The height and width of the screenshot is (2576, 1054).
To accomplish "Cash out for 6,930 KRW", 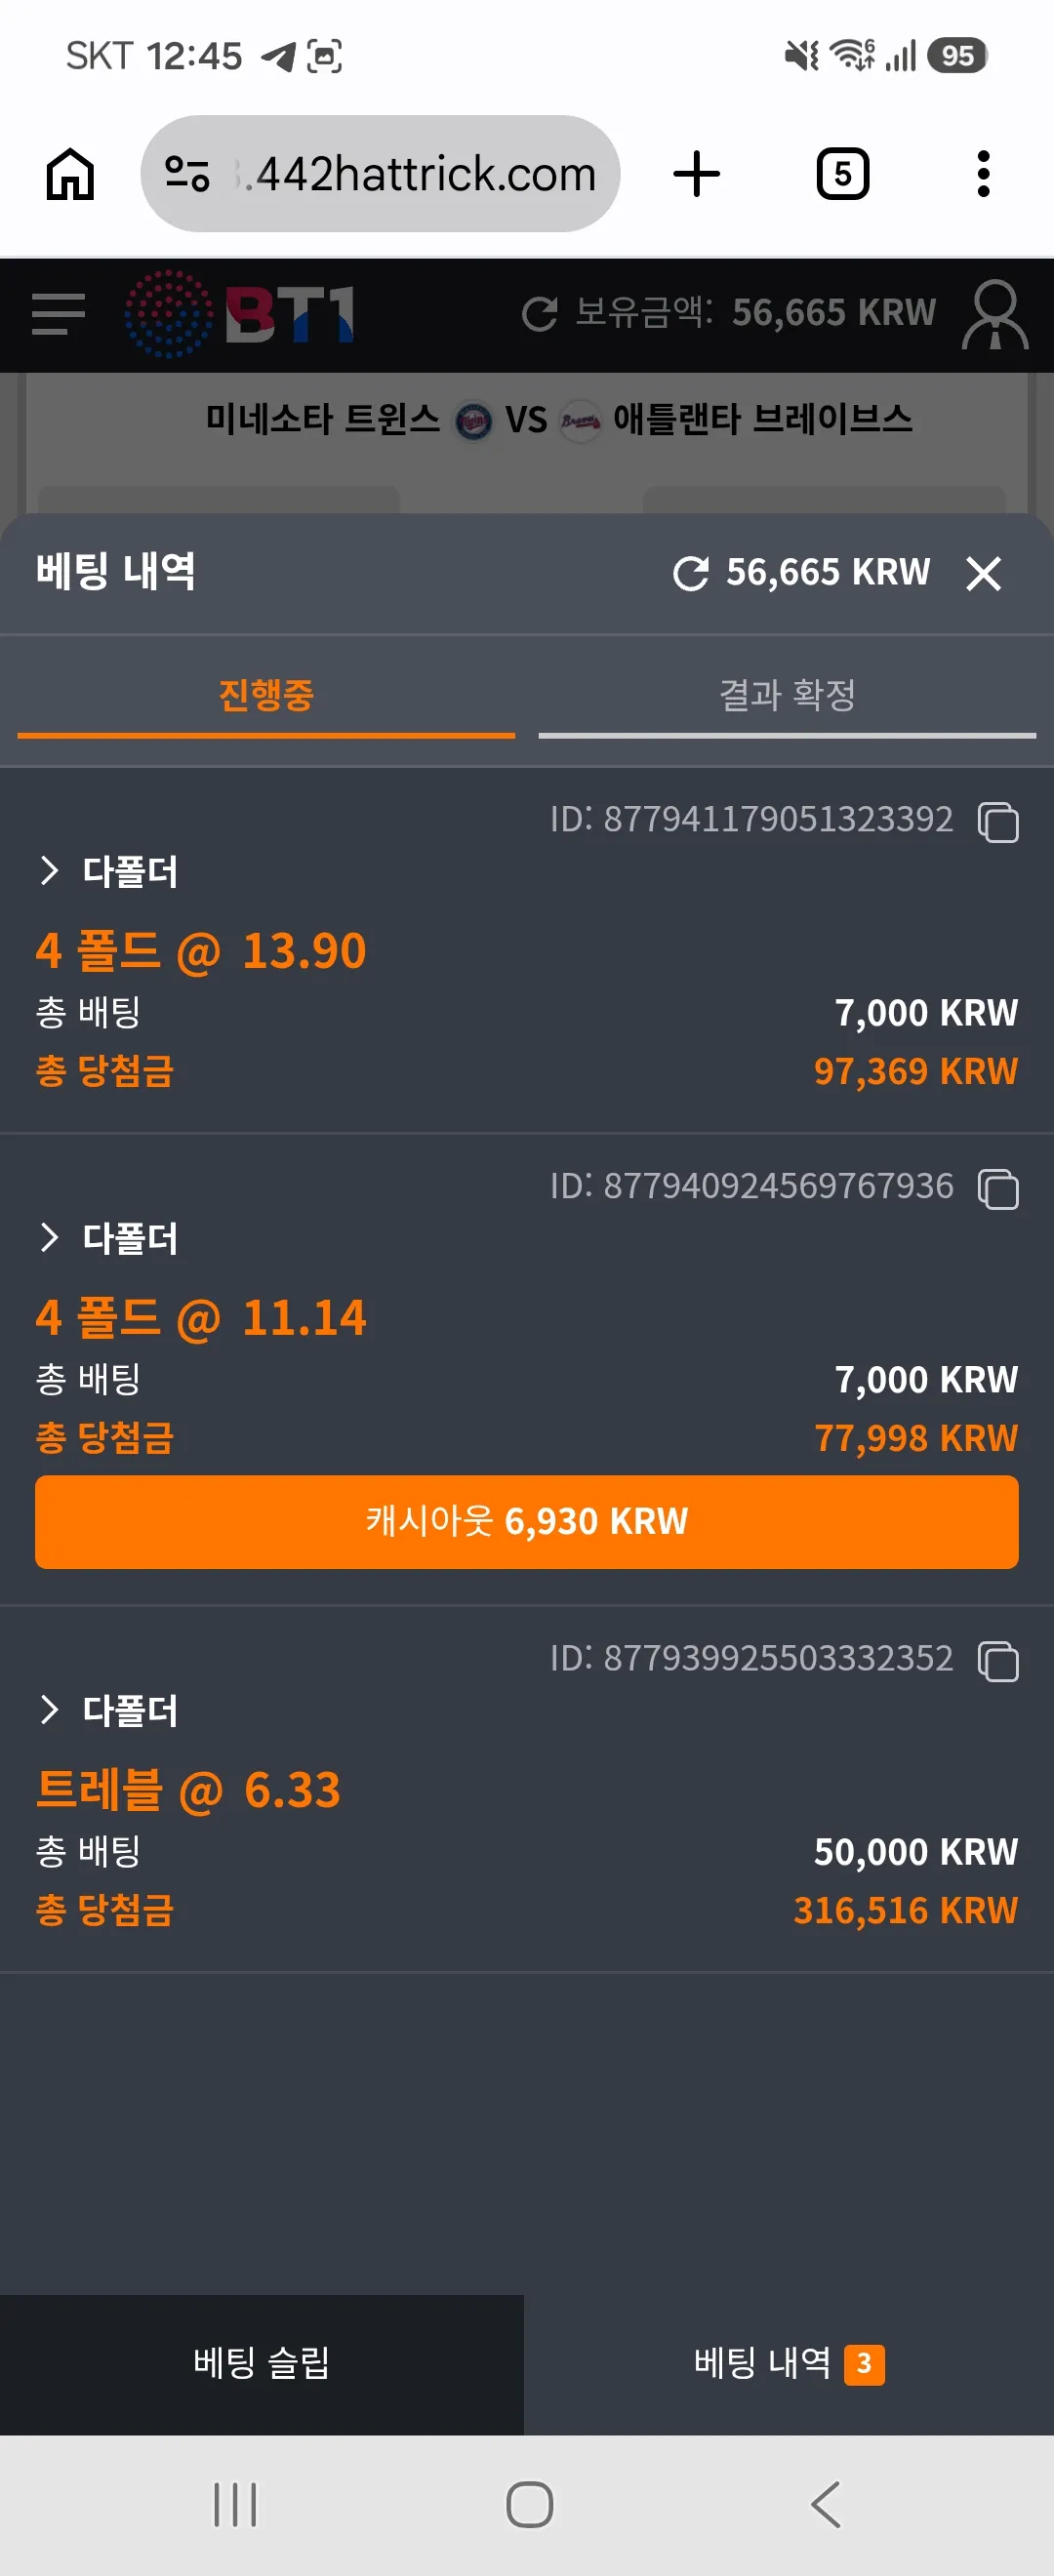I will tap(527, 1522).
